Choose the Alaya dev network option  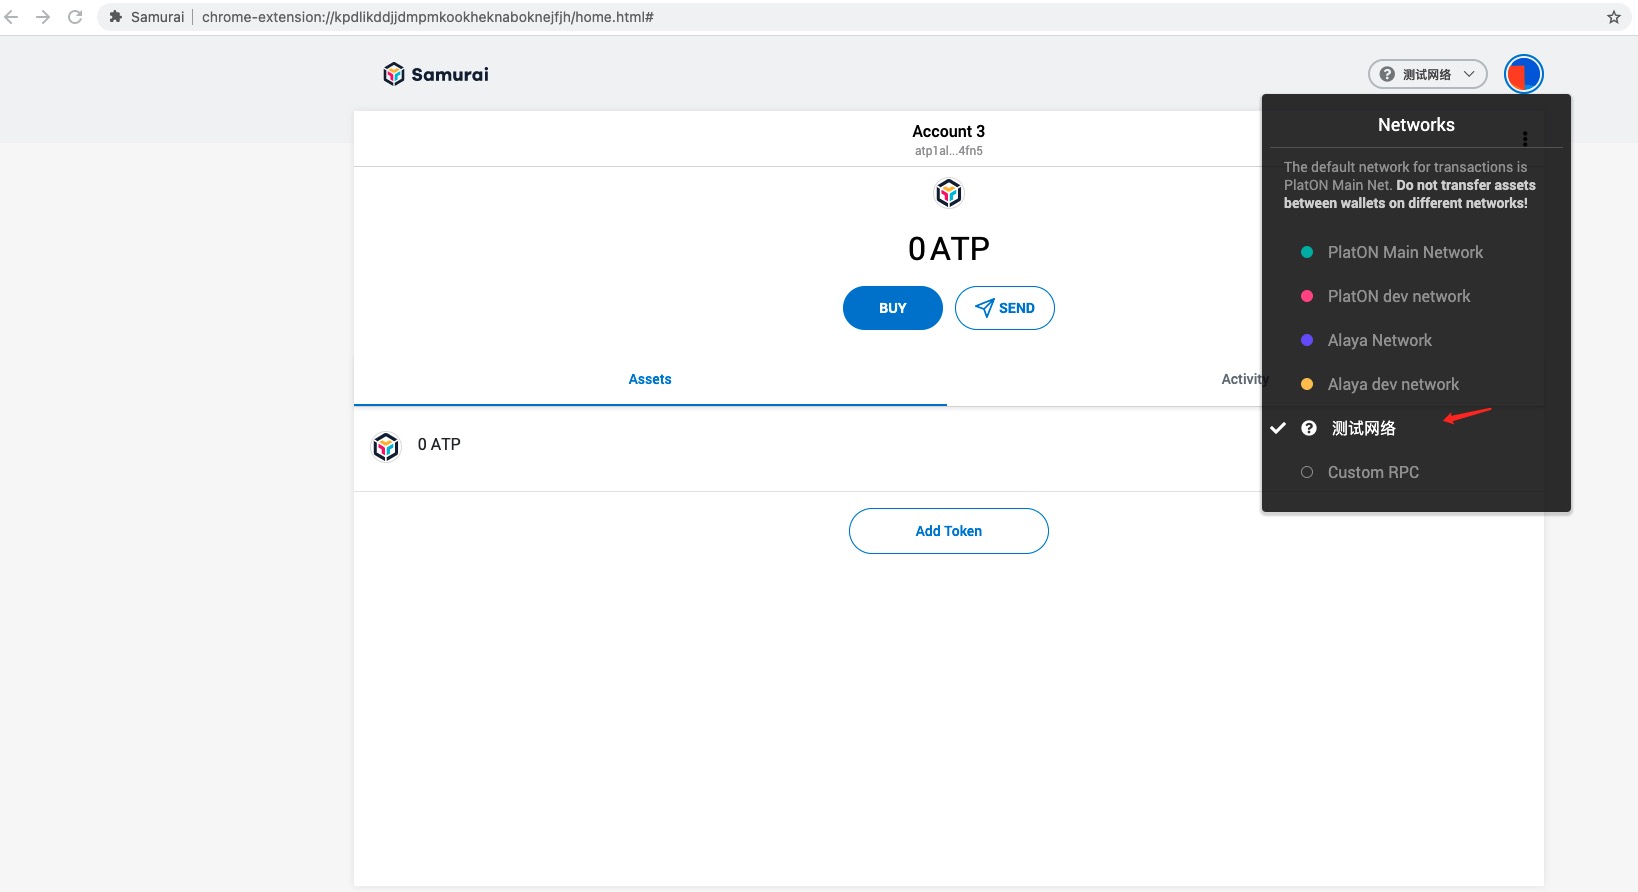click(1392, 384)
